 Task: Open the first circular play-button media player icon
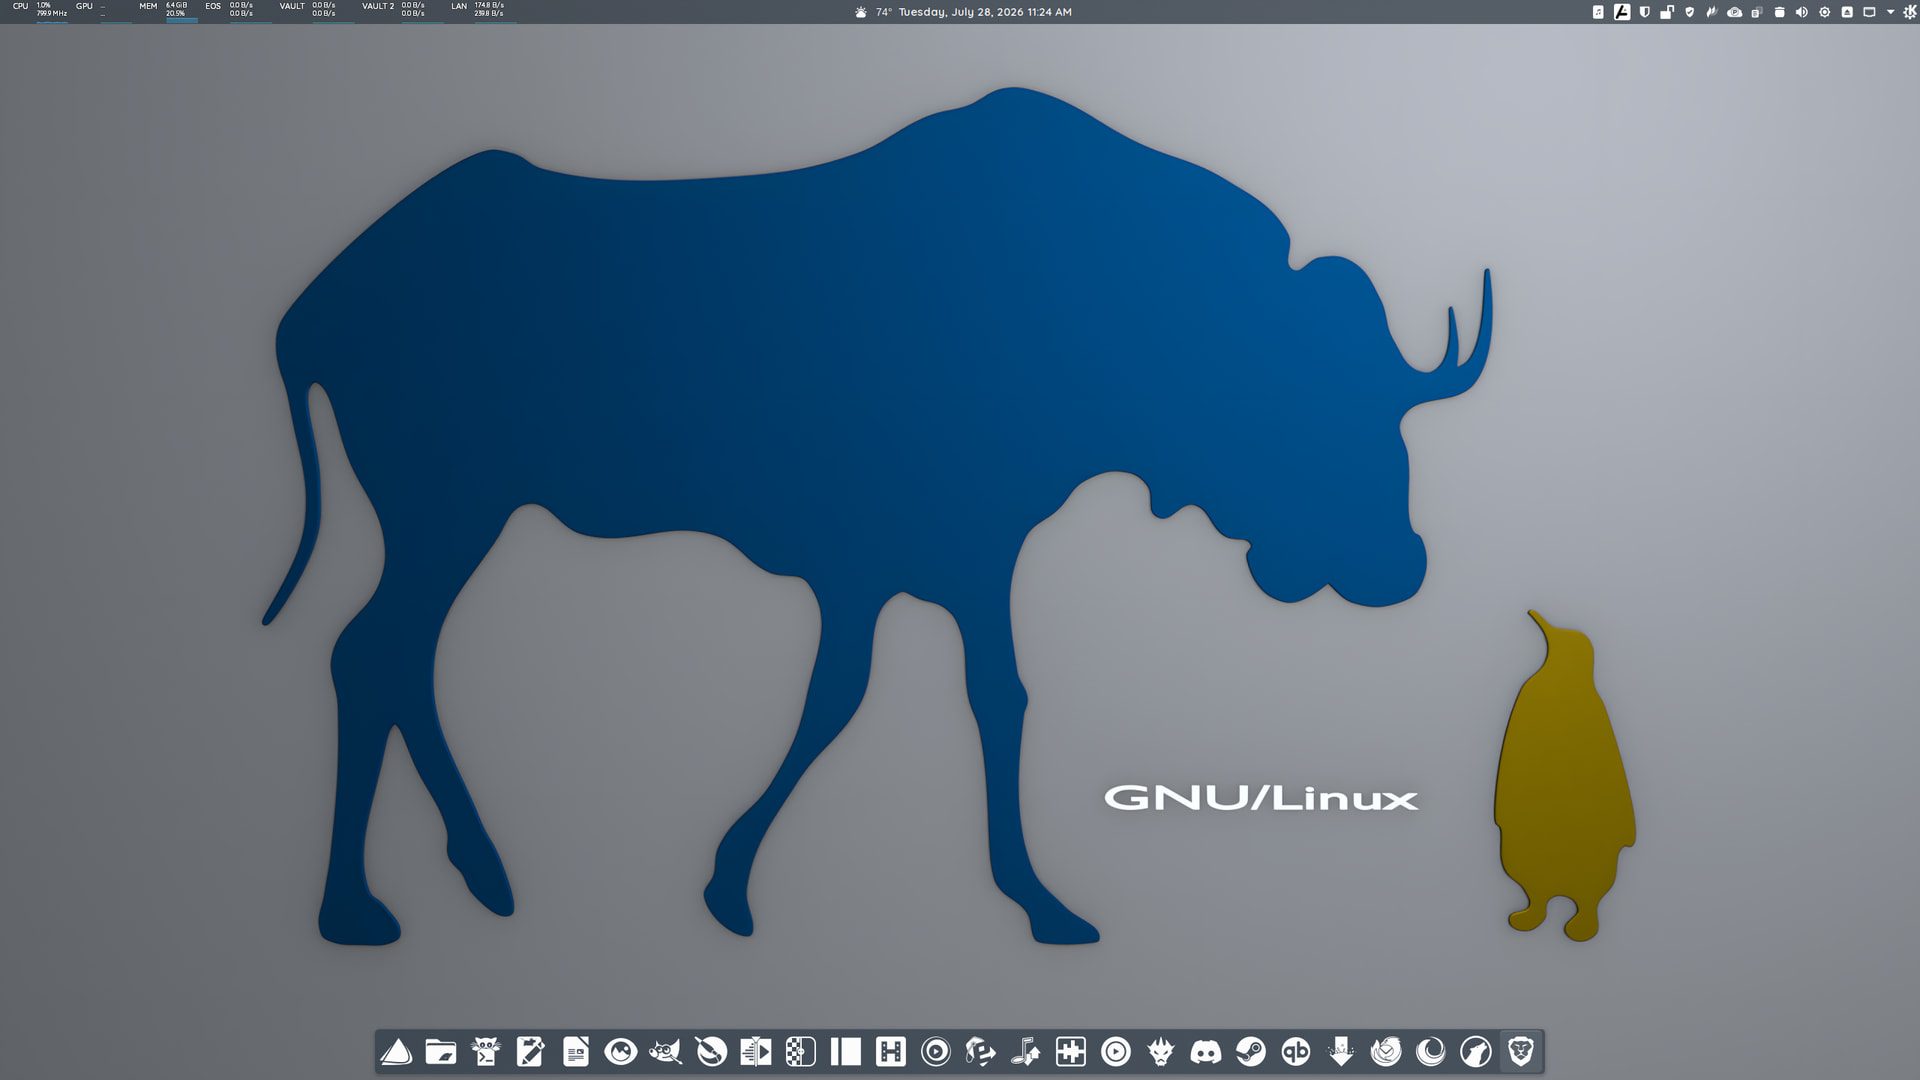pos(936,1052)
